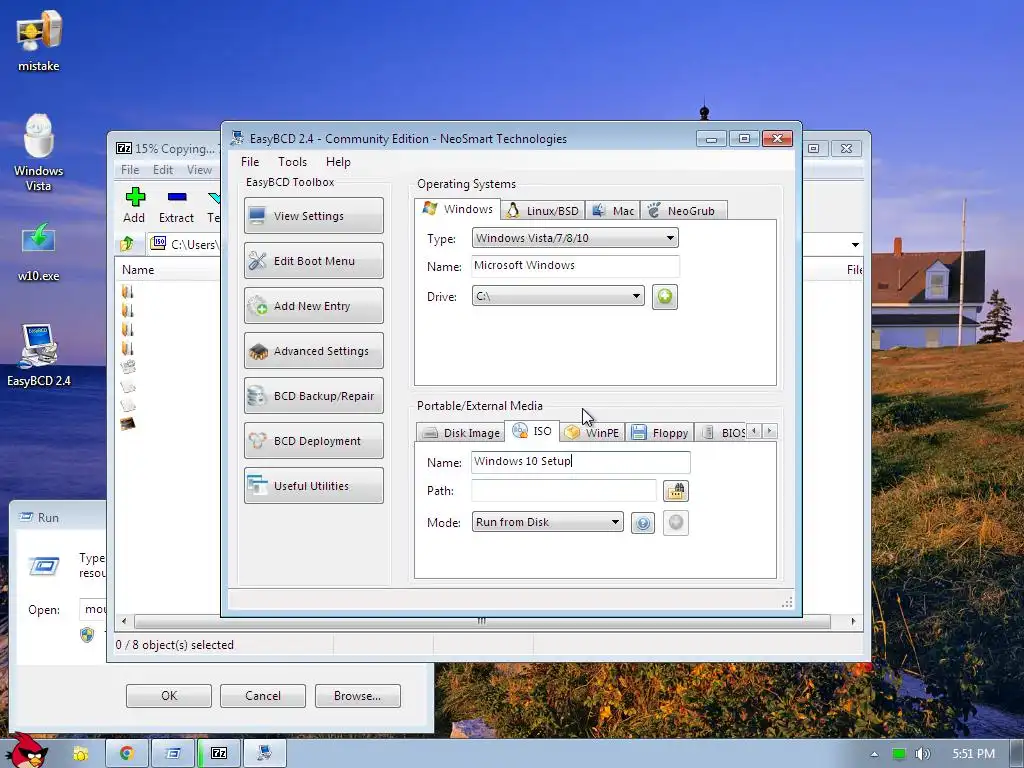Switch to the Mac tab

pyautogui.click(x=613, y=210)
